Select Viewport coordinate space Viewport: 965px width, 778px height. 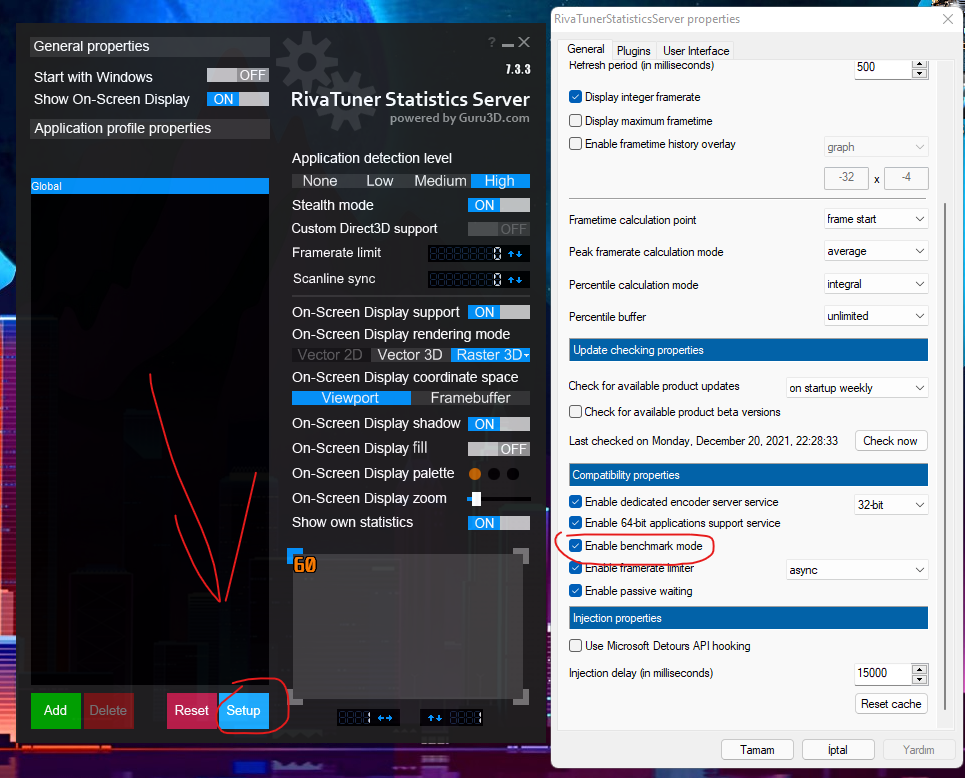(x=351, y=398)
